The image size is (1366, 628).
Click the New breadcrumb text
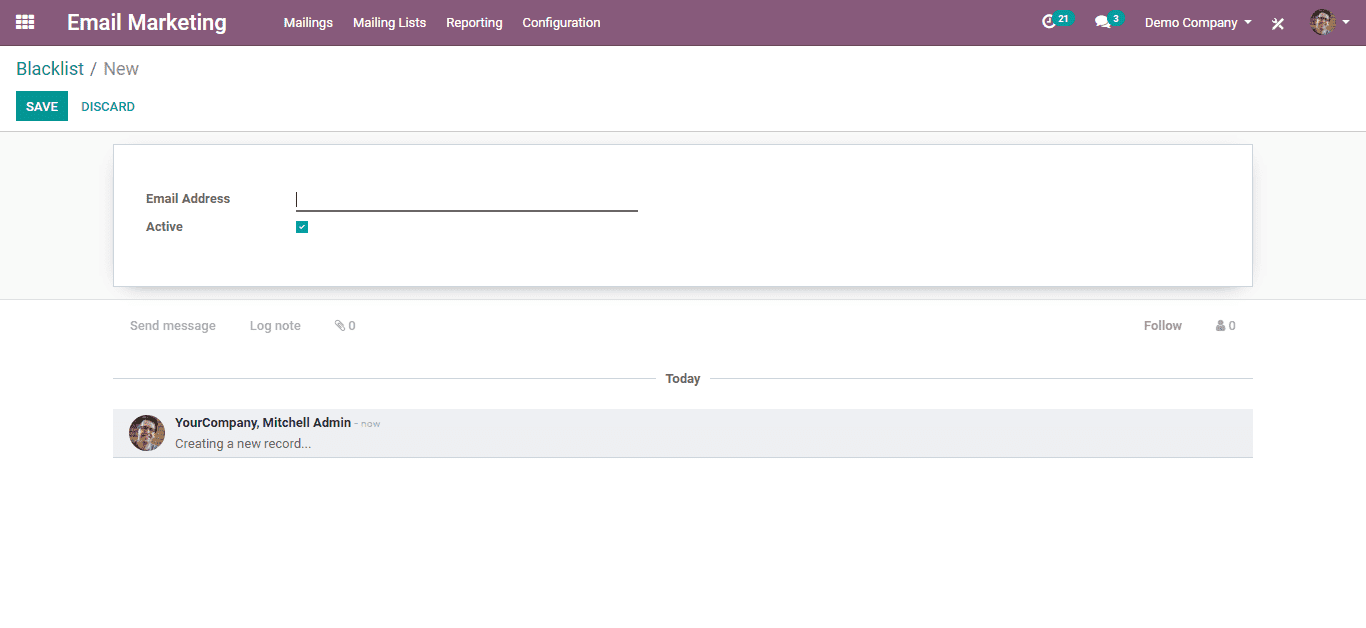(x=121, y=69)
